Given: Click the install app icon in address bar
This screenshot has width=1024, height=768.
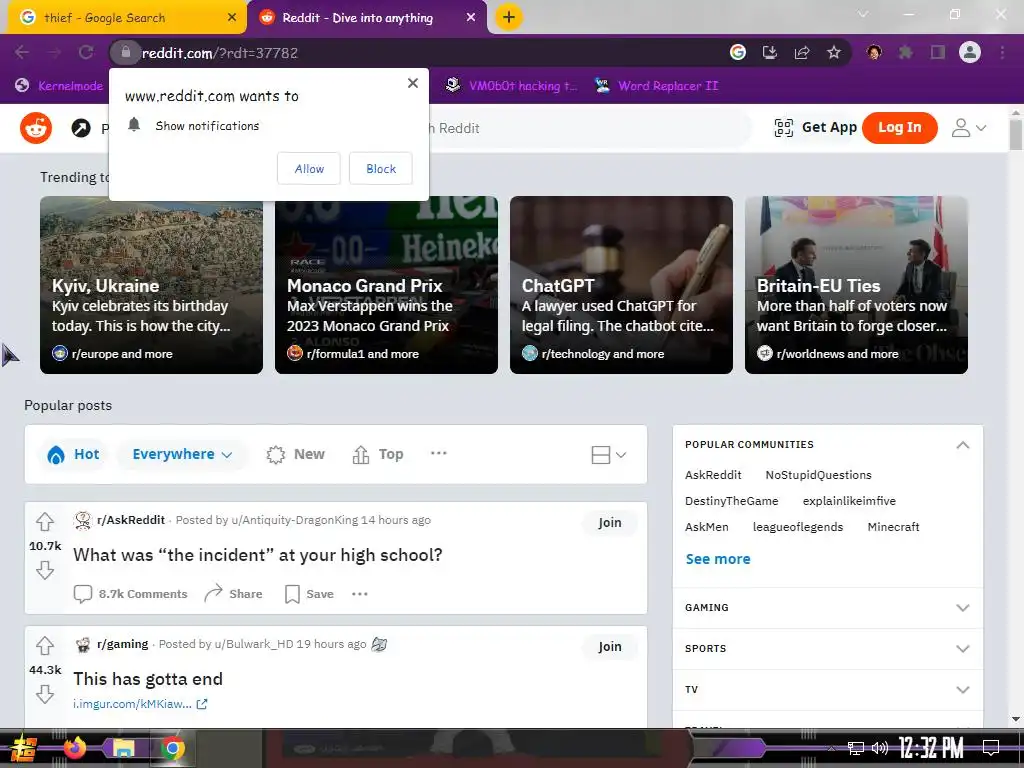Looking at the screenshot, I should (769, 52).
